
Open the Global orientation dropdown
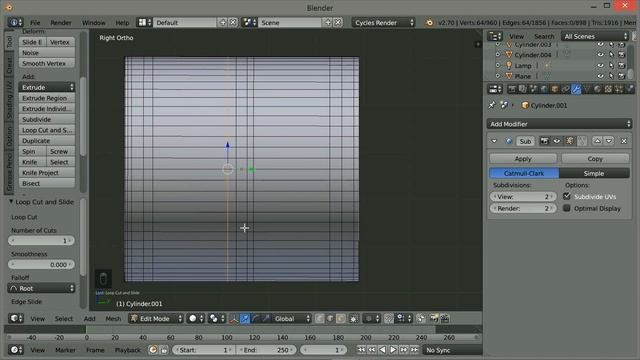click(292, 318)
